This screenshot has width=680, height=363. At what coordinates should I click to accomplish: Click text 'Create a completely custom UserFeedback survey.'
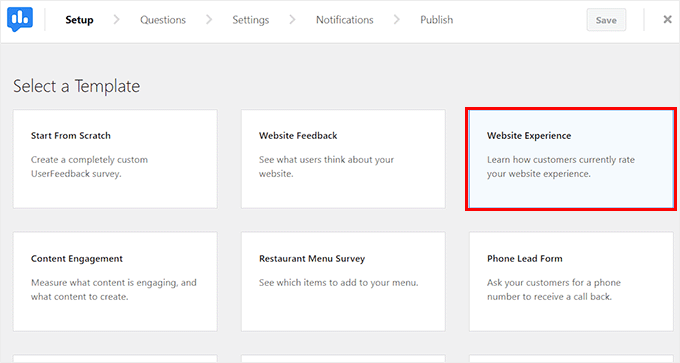(x=89, y=167)
